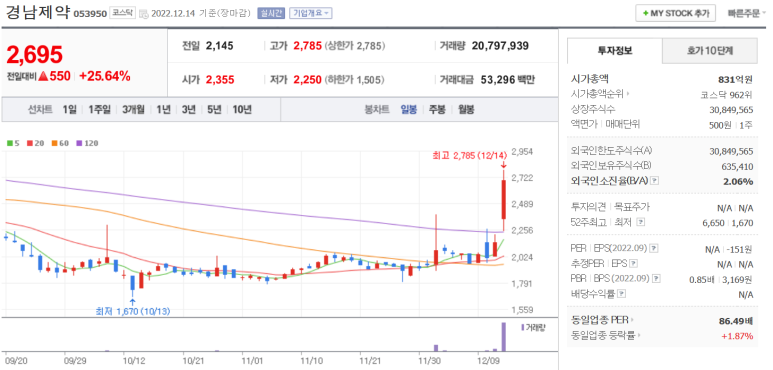Open the 빠른주문 dropdown
The image size is (773, 370).
pyautogui.click(x=746, y=13)
